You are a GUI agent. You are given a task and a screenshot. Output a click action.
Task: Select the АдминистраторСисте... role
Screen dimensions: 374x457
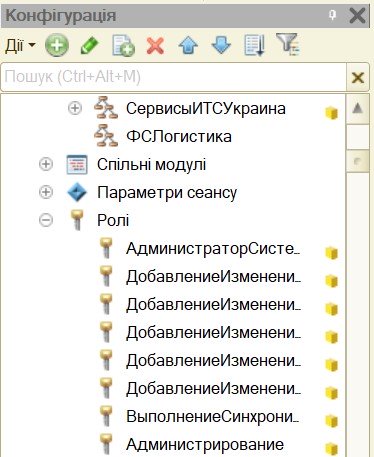213,248
